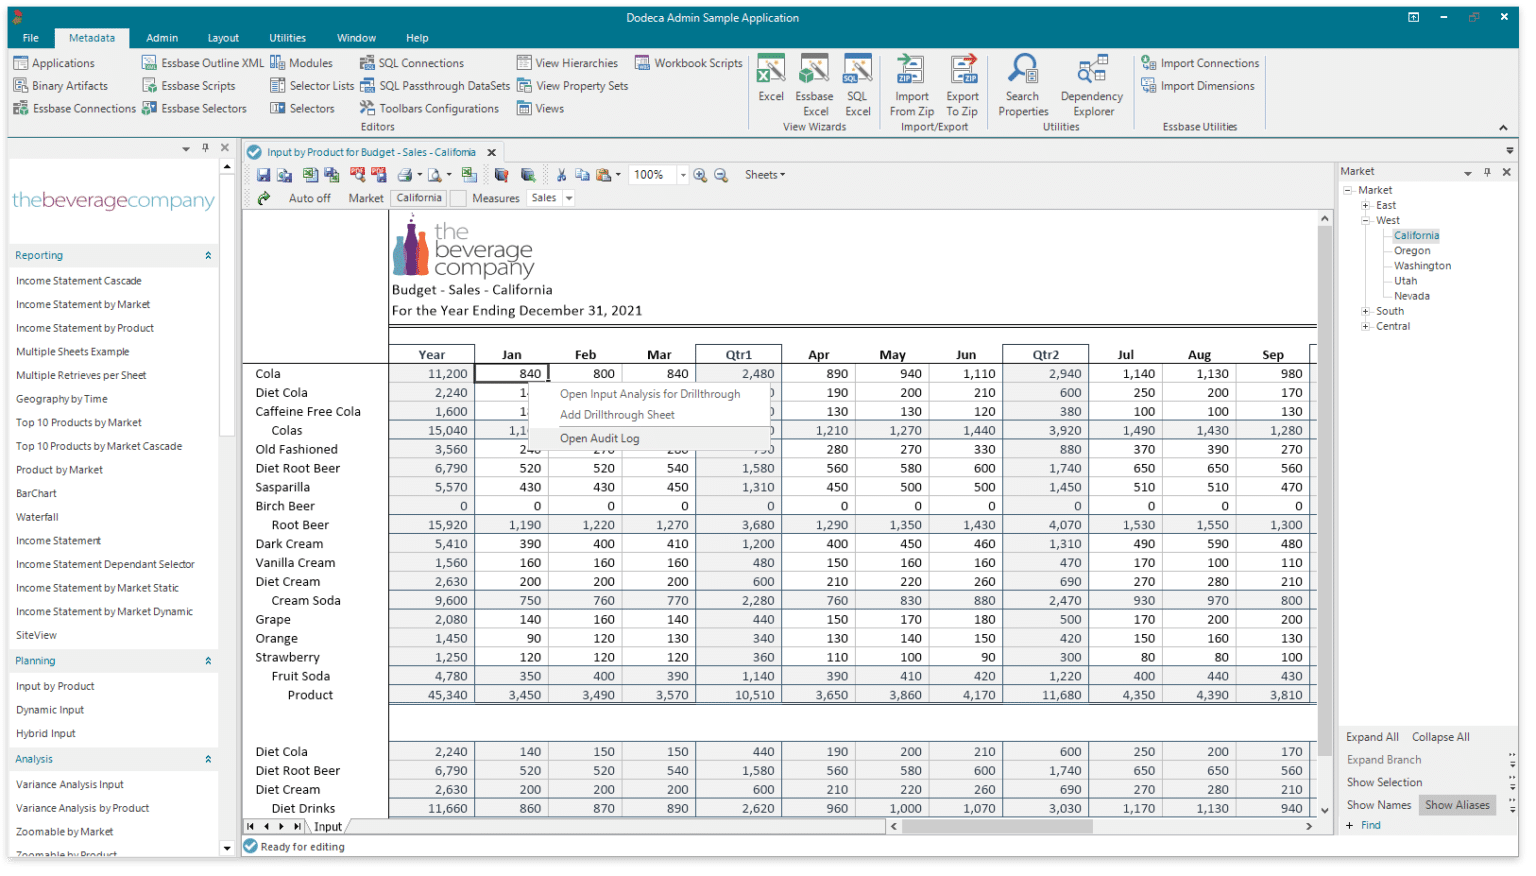This screenshot has width=1536, height=876.
Task: Switch to the Admin ribbon tab
Action: 161,37
